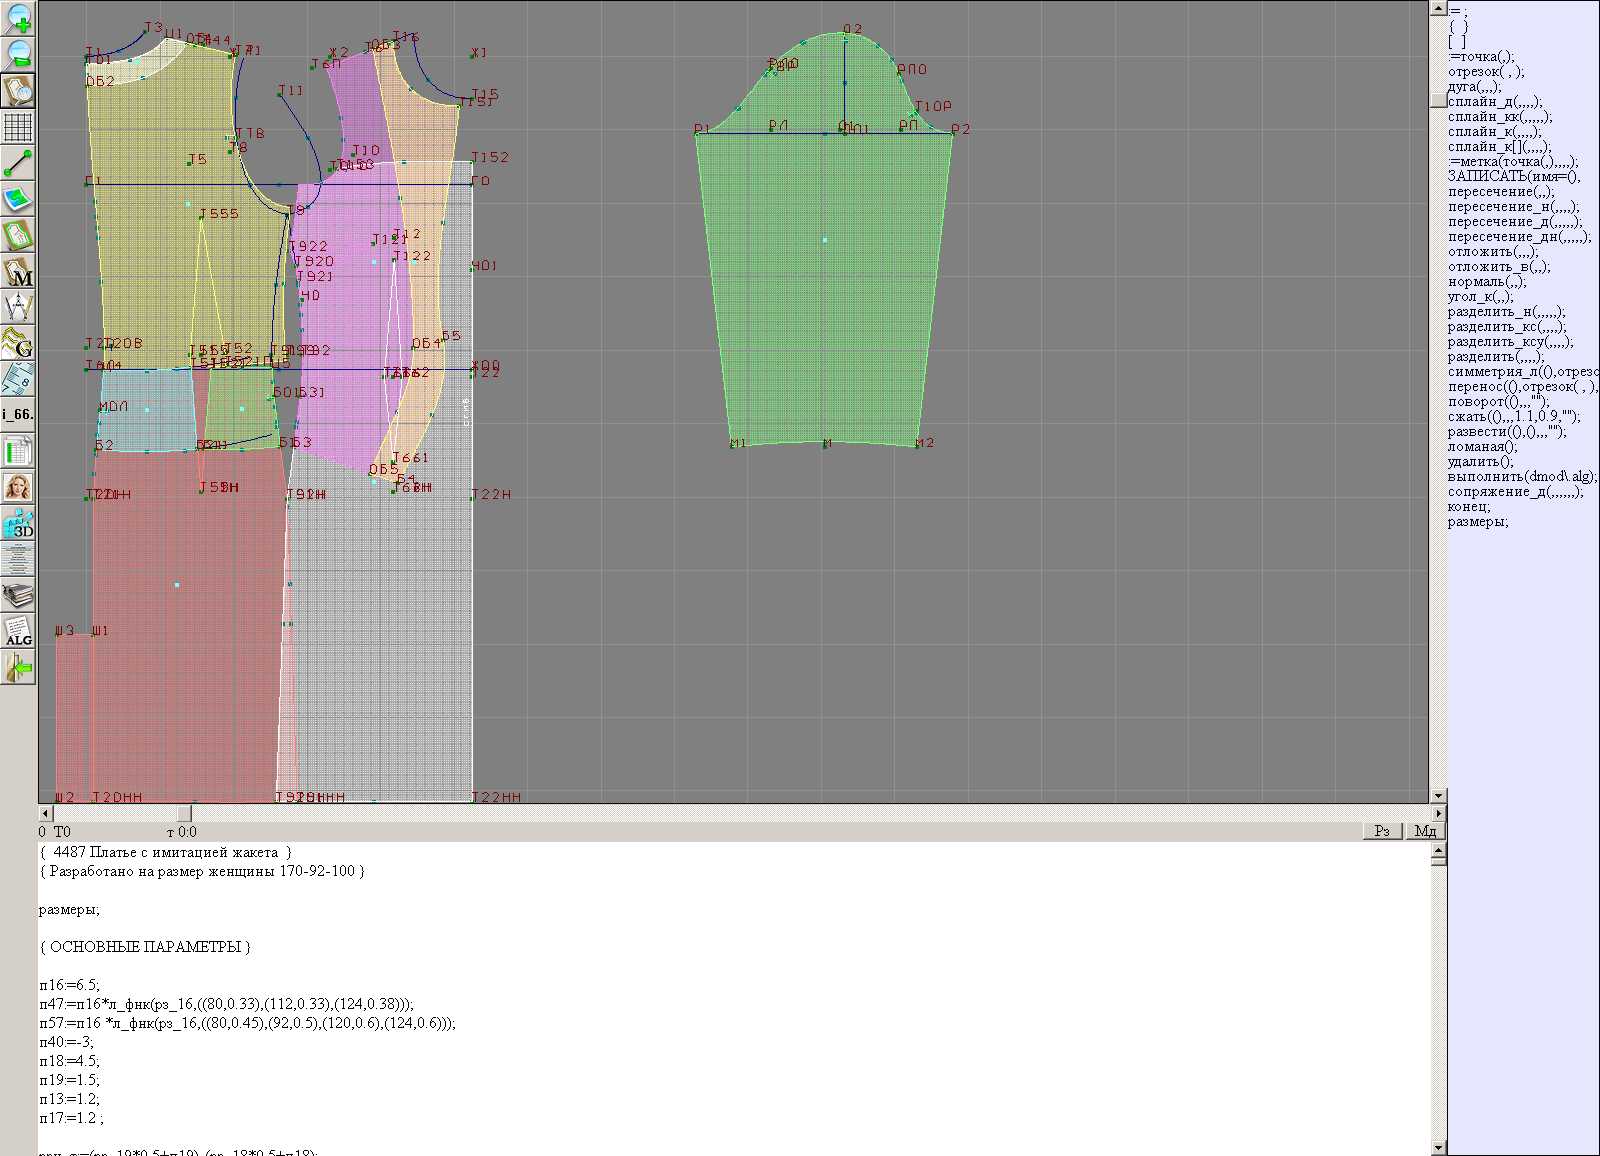Viewport: 1600px width, 1156px height.
Task: Open the green spreadsheet table icon
Action: (18, 451)
